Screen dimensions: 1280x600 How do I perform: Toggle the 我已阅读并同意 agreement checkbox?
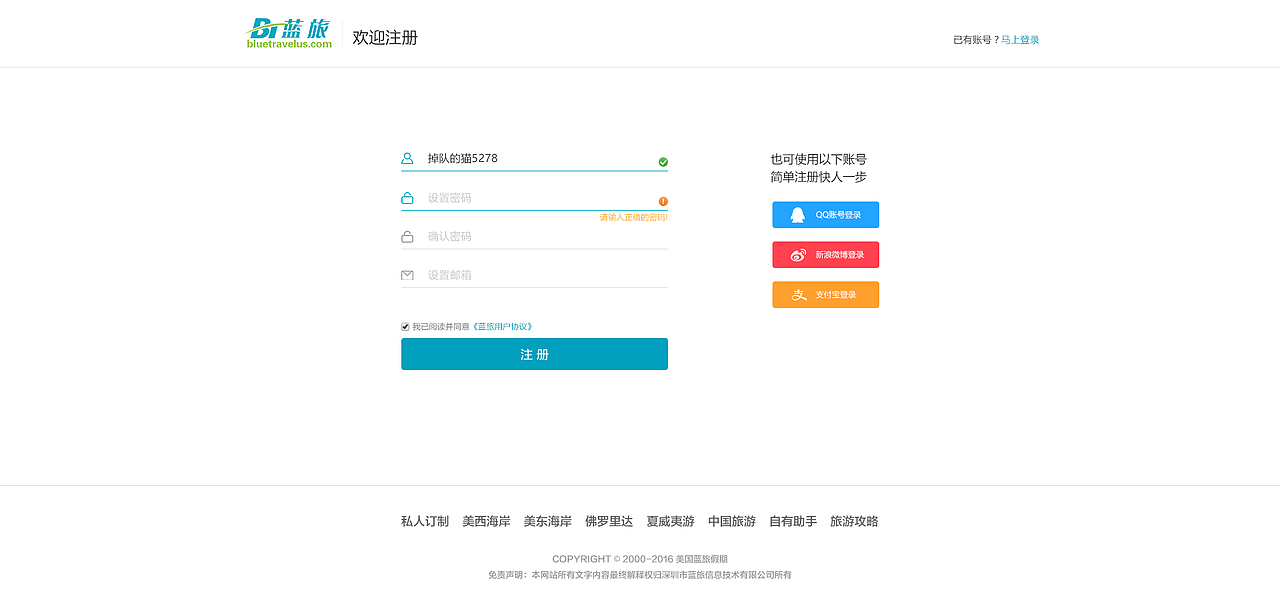click(x=405, y=327)
